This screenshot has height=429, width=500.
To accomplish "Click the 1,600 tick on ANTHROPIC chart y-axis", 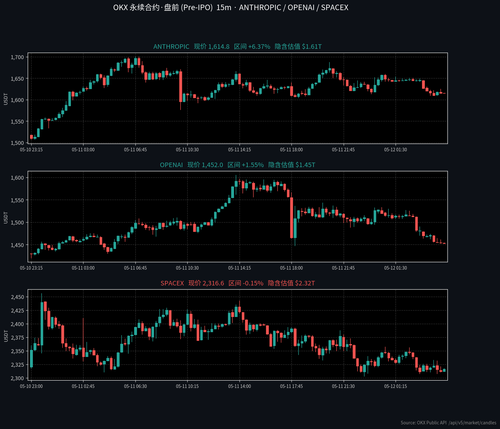I will 17,100.
